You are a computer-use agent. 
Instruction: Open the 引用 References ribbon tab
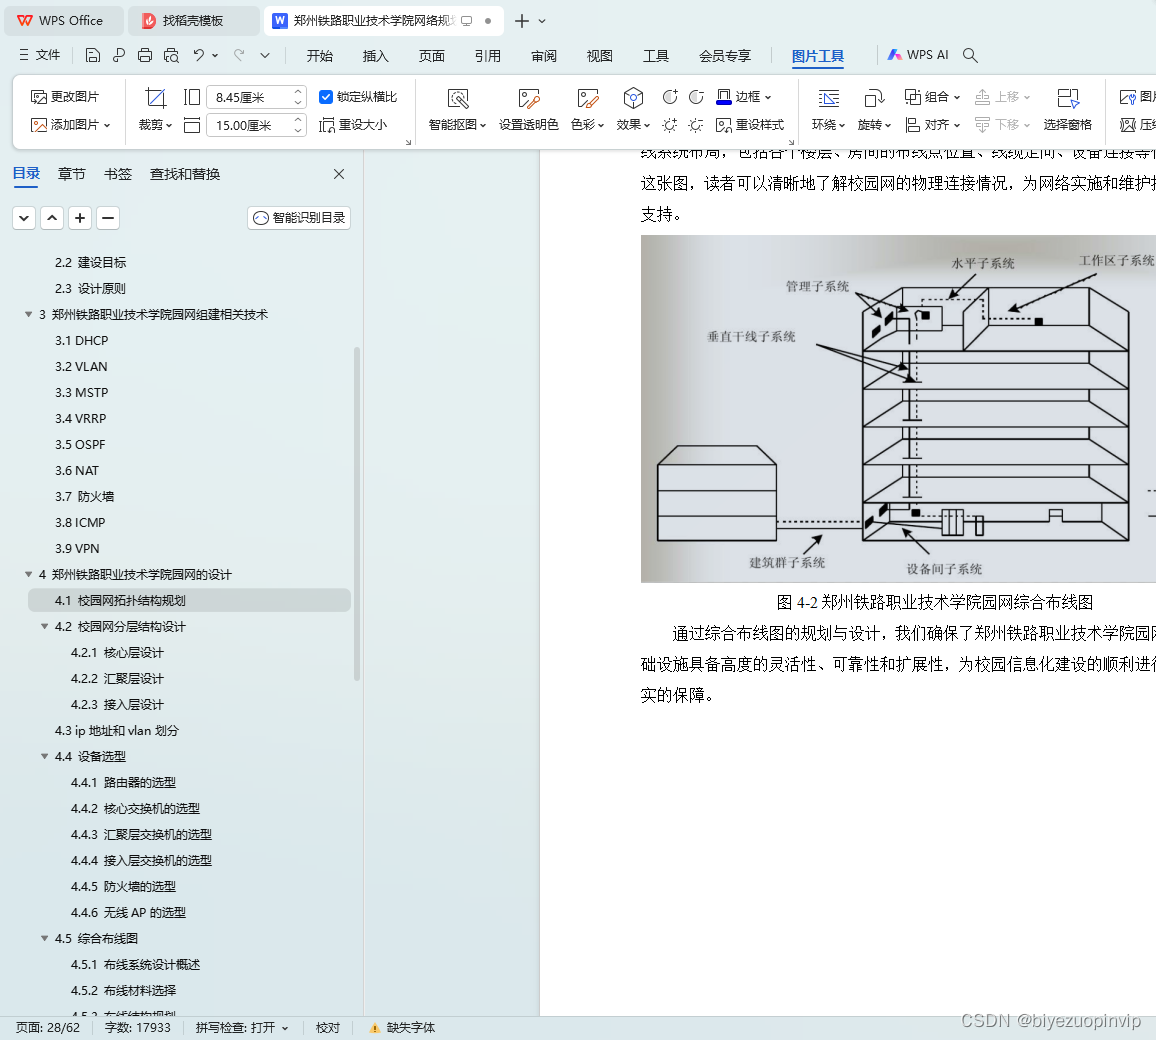click(x=487, y=56)
